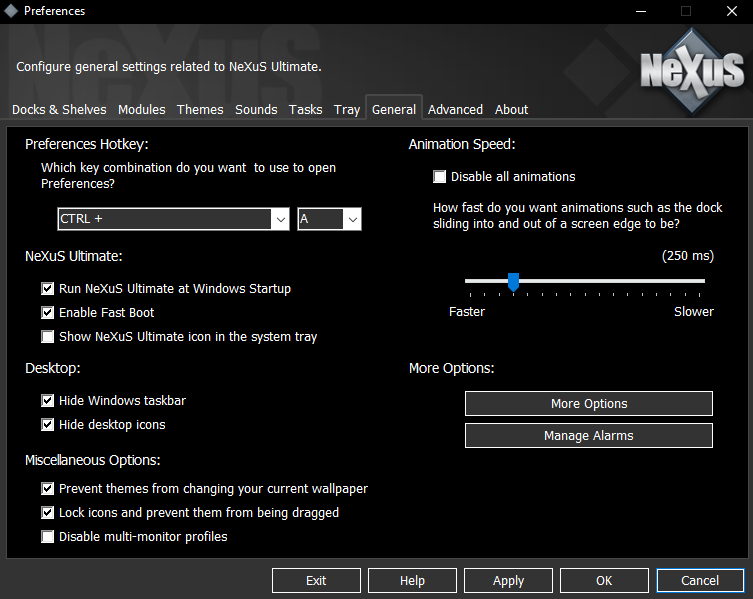Minimize the Preferences window

(641, 11)
